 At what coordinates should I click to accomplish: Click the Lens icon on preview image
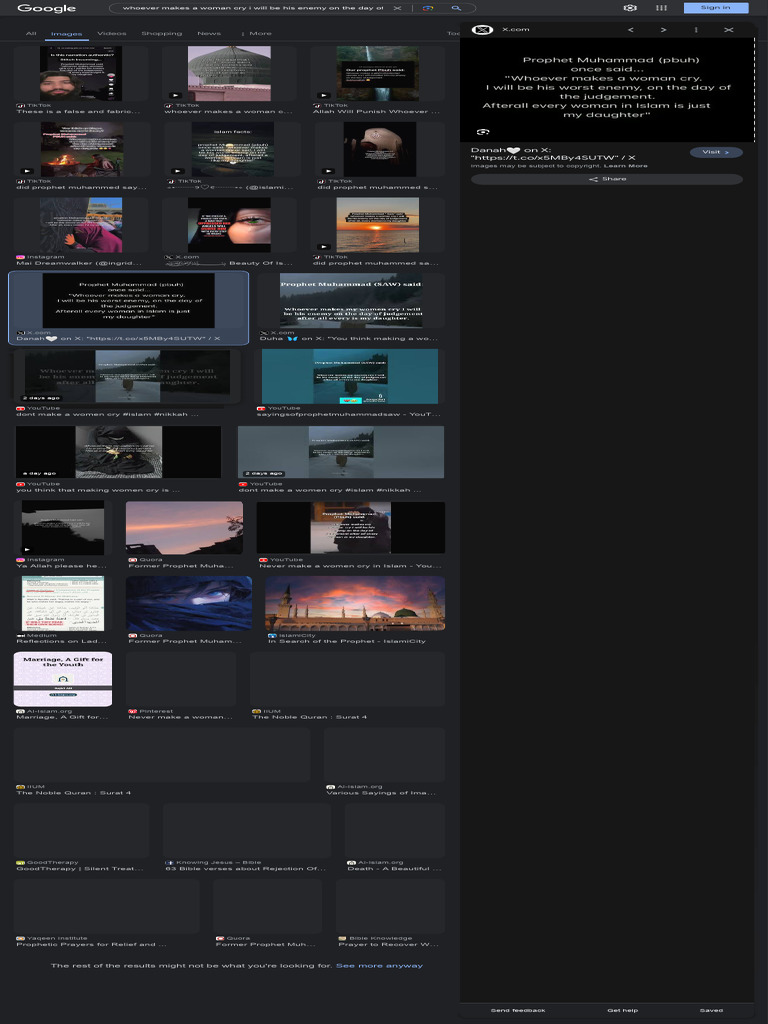point(483,132)
